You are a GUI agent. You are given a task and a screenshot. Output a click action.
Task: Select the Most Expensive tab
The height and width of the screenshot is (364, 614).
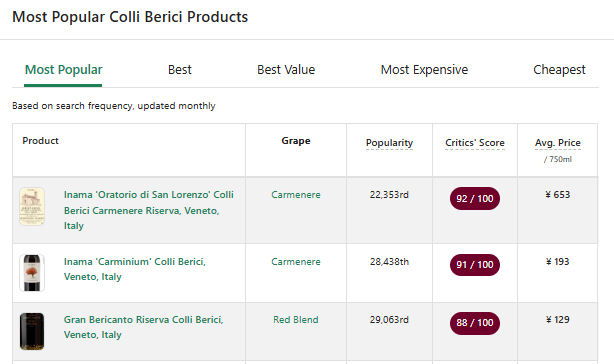point(424,70)
